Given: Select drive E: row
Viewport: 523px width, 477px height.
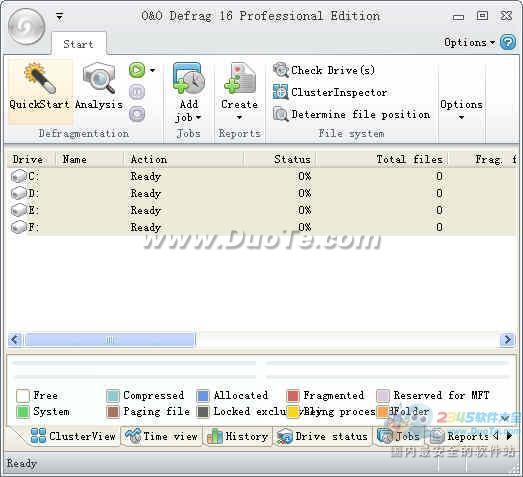Looking at the screenshot, I should point(262,210).
